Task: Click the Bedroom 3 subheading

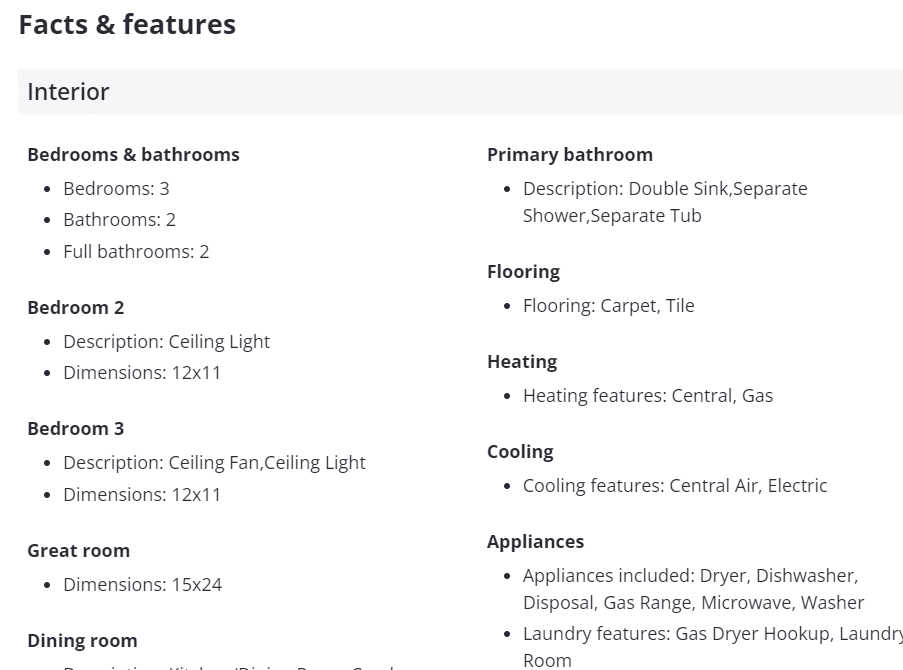Action: (76, 429)
